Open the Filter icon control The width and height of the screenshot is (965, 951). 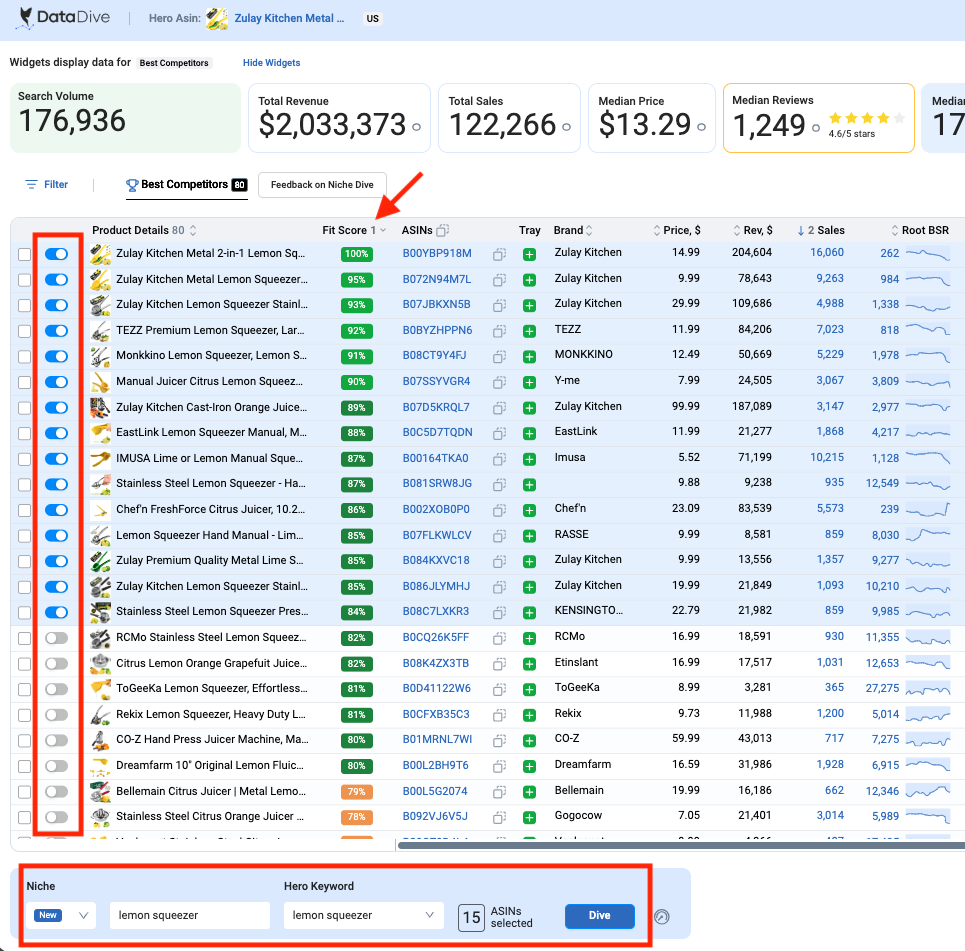(x=31, y=184)
